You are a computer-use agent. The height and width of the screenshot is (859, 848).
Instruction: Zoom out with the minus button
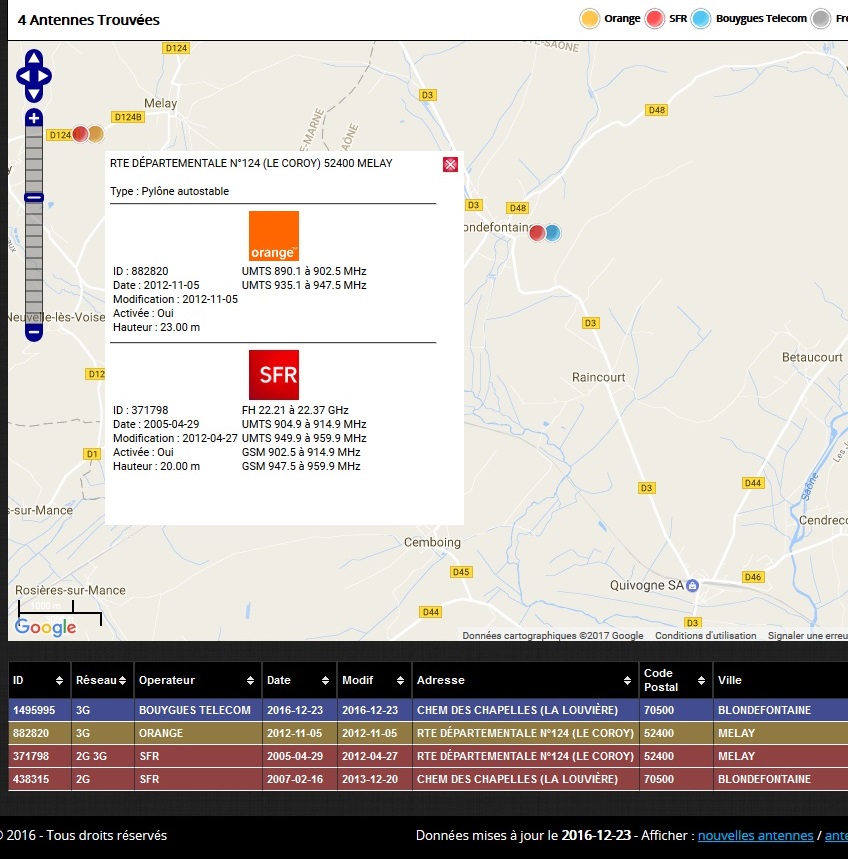34,332
